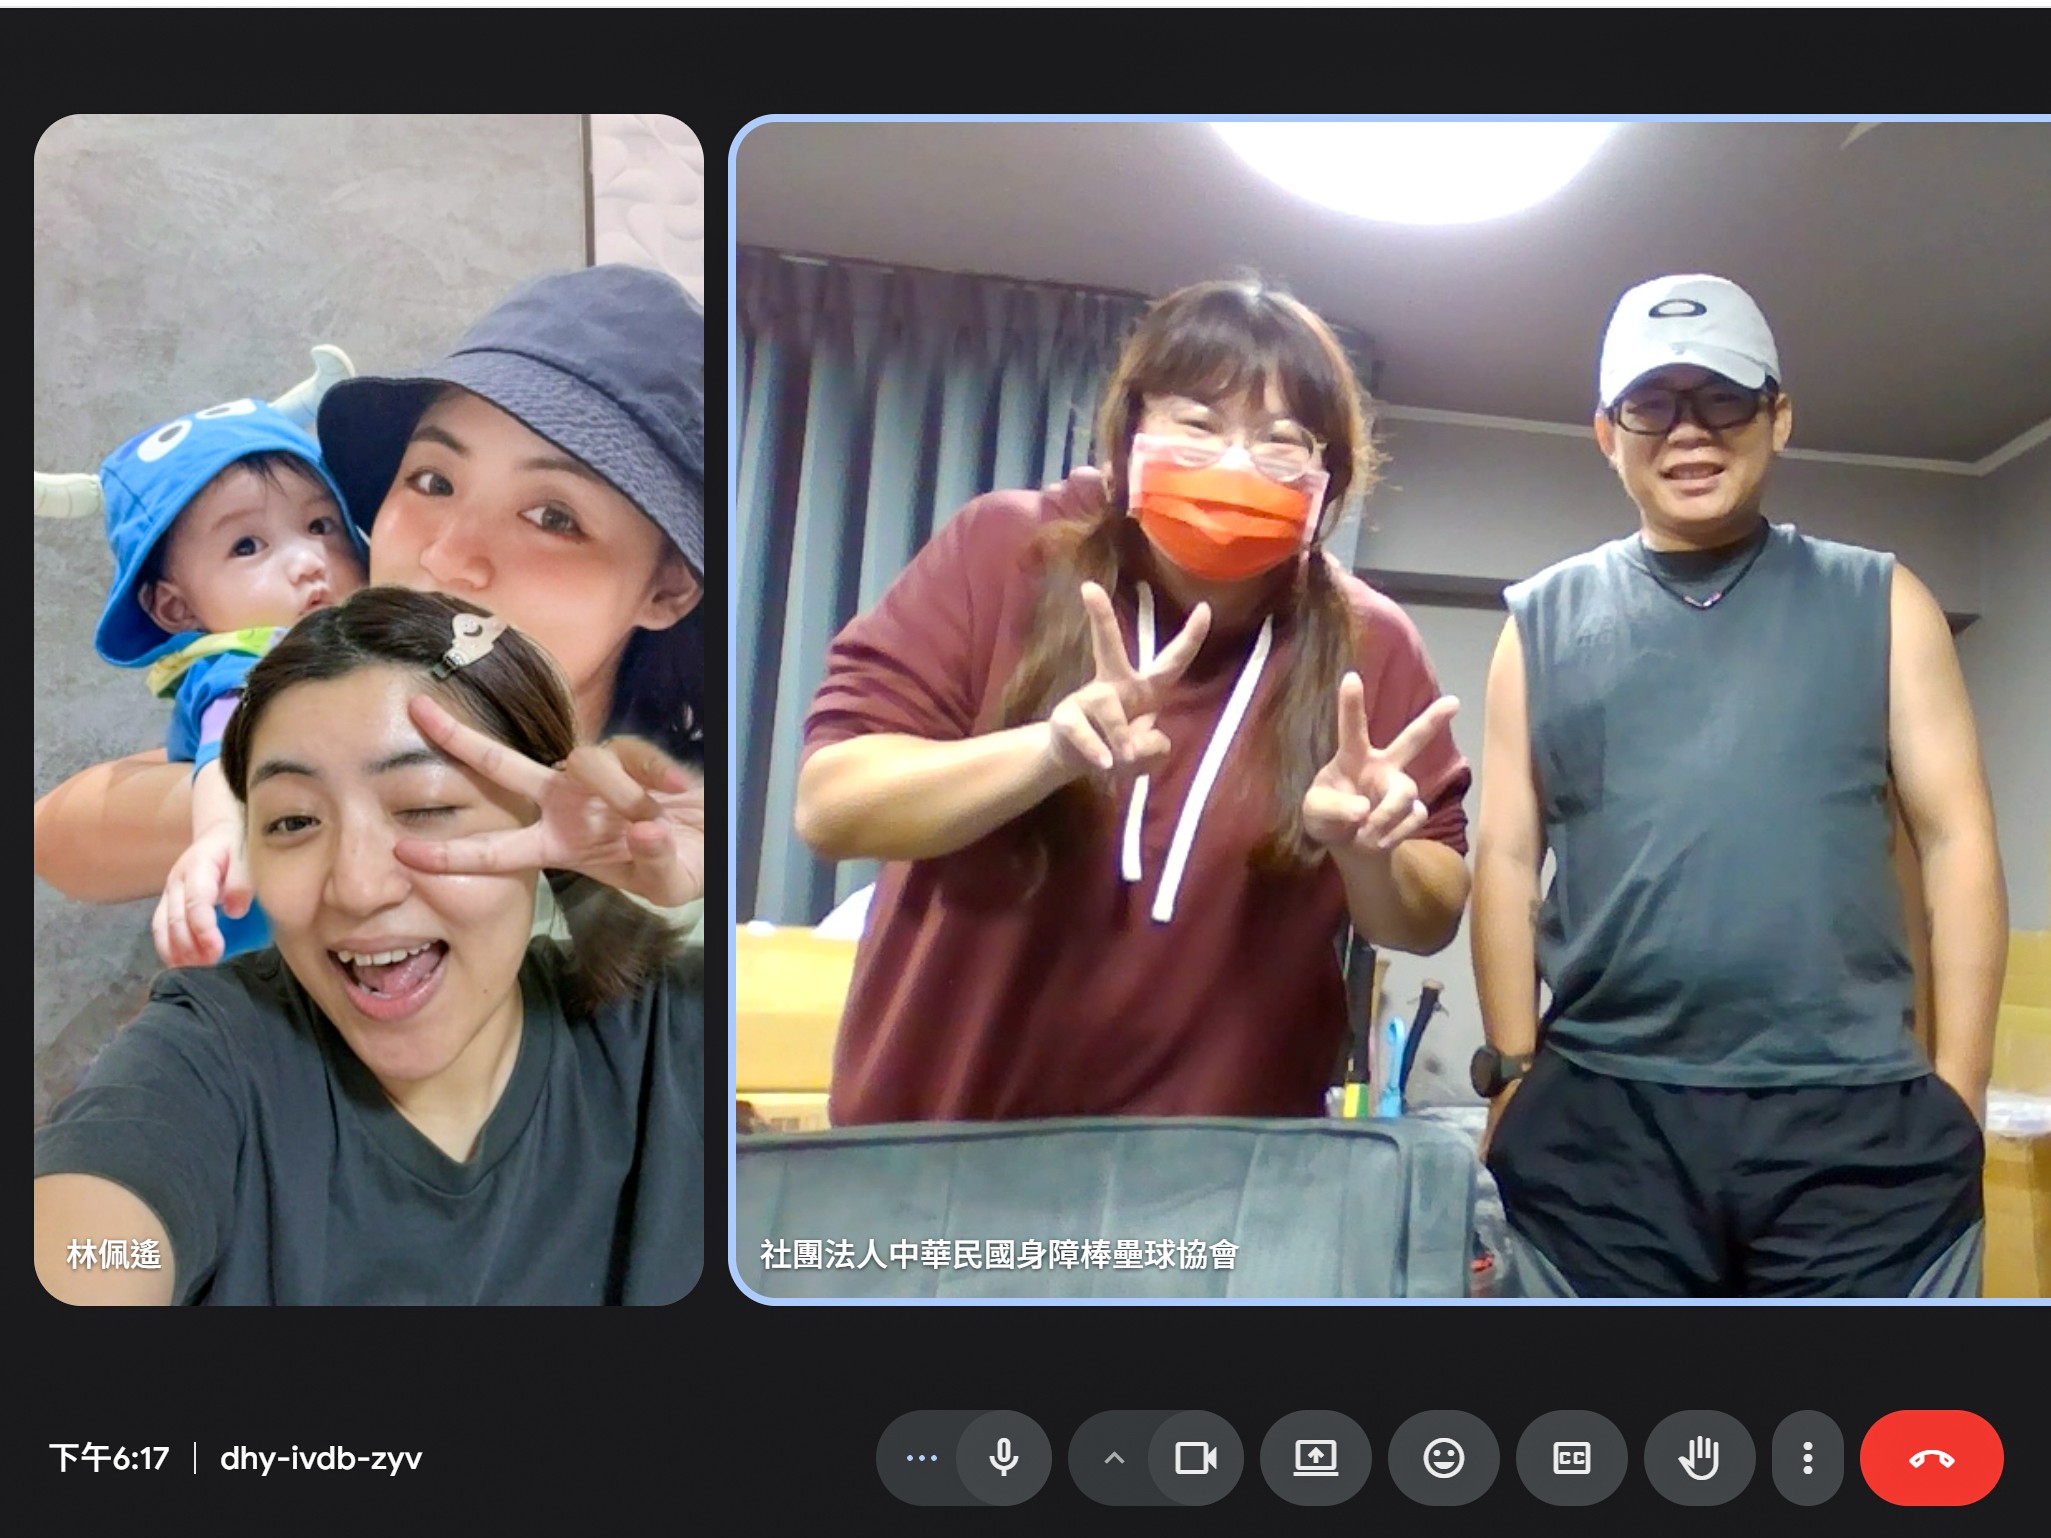Toggle closed captions with CC button

(x=1571, y=1457)
